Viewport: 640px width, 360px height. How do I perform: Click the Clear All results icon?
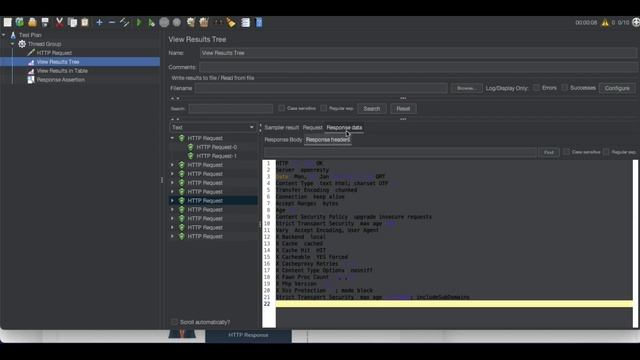pos(204,22)
